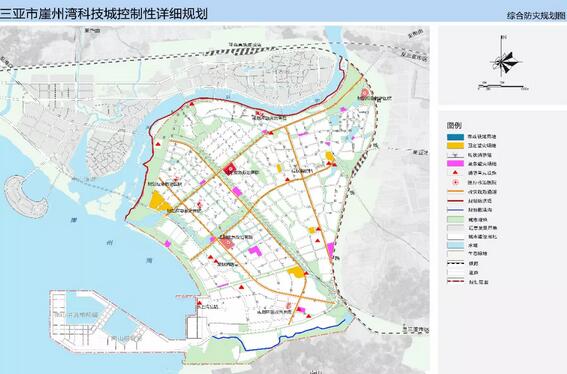This screenshot has width=567, height=374.
Task: Click the L-shaped magenta block on the map
Action: [x=256, y=251]
